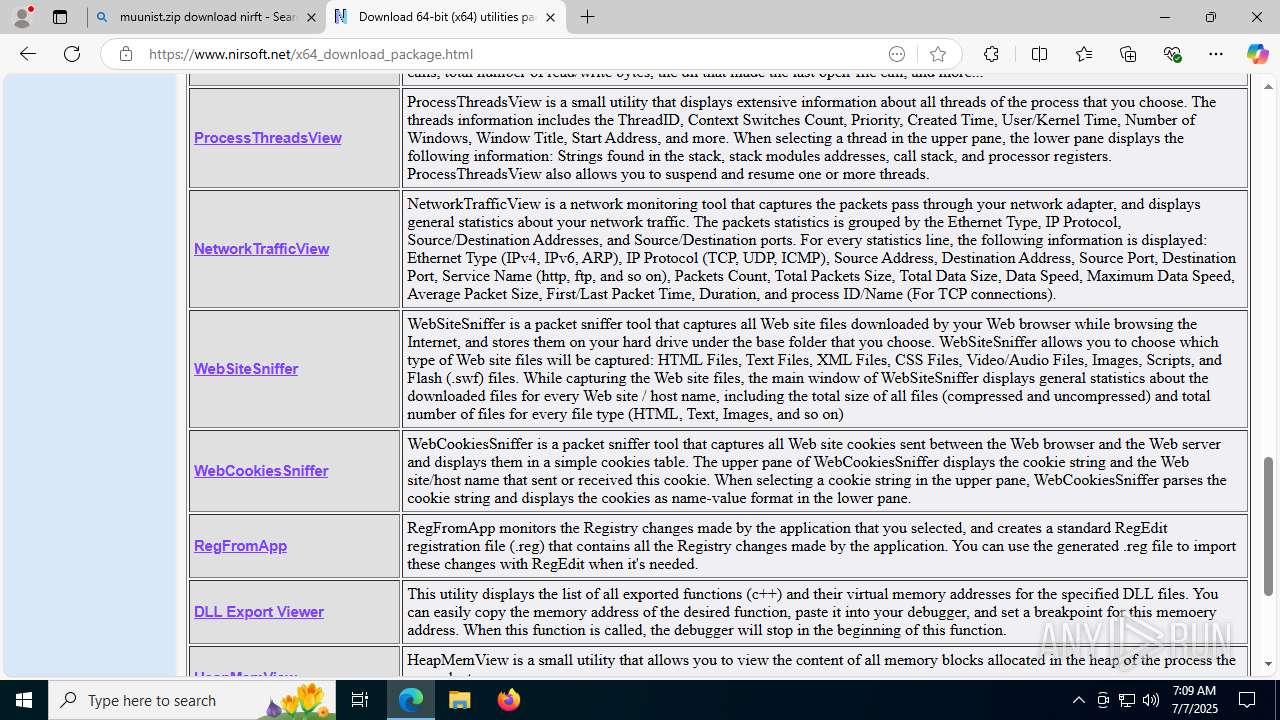Go back to the previous page
The image size is (1280, 720).
28,54
